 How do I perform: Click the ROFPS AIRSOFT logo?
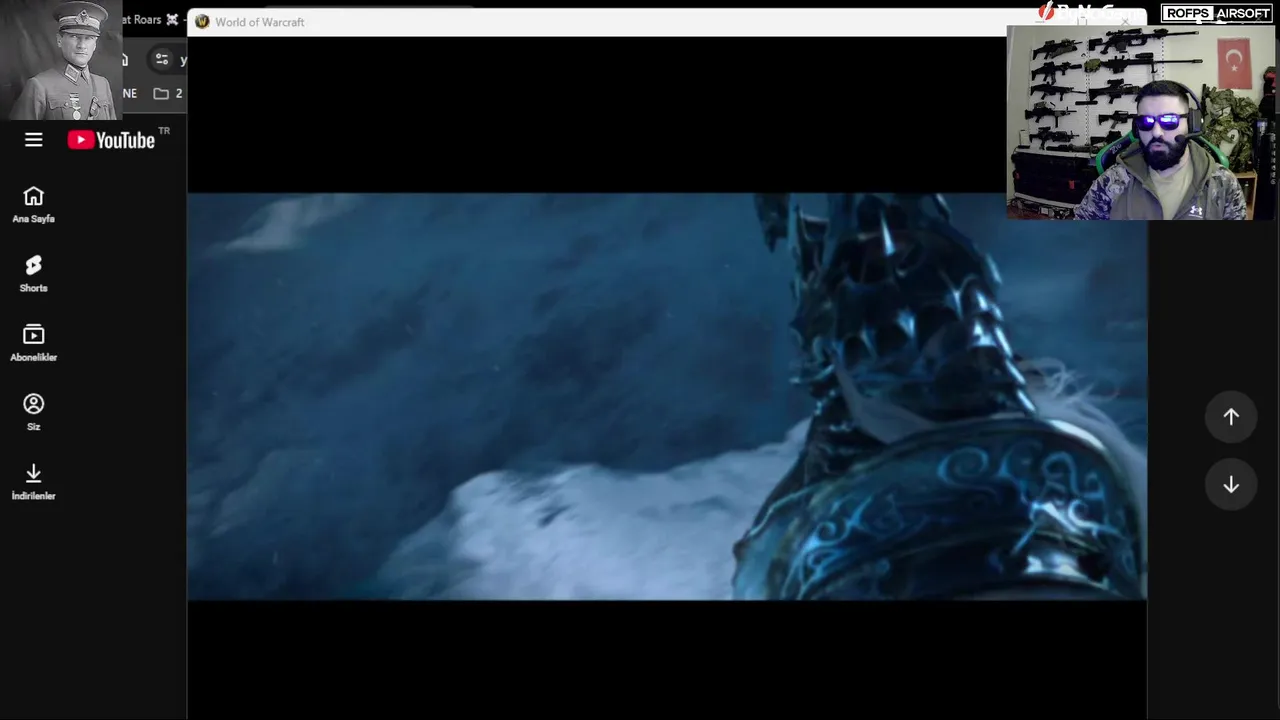pyautogui.click(x=1217, y=13)
